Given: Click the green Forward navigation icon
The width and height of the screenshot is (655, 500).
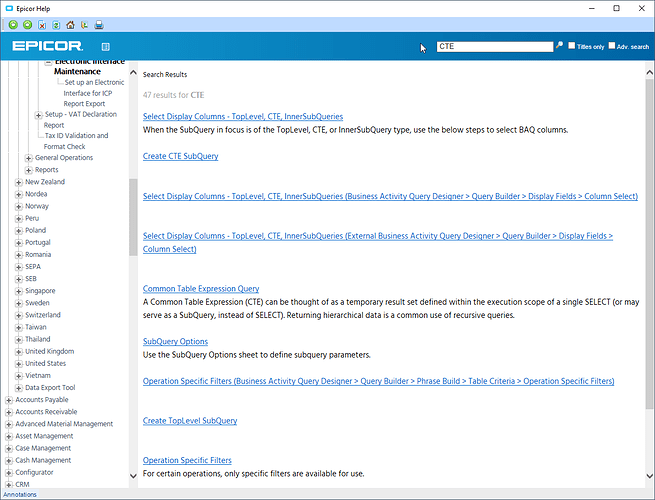Looking at the screenshot, I should point(28,25).
